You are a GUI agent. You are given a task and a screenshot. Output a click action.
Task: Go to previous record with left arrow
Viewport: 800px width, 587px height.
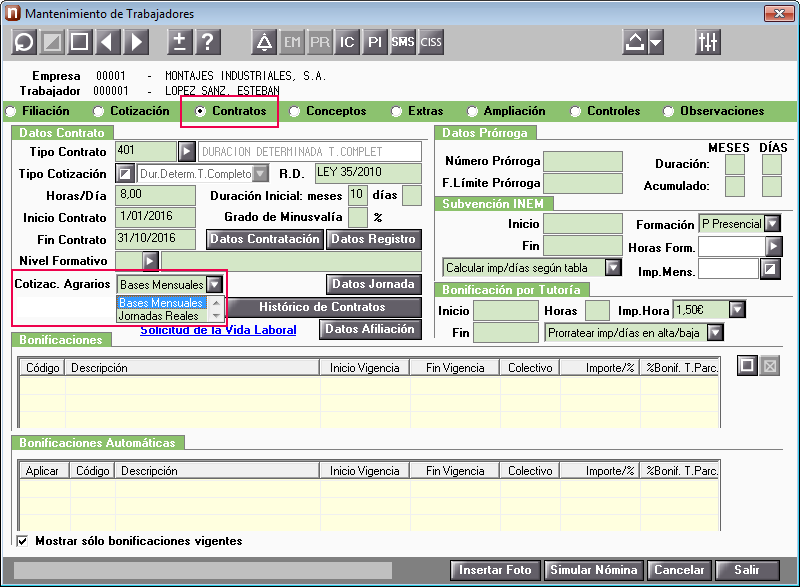pos(108,42)
